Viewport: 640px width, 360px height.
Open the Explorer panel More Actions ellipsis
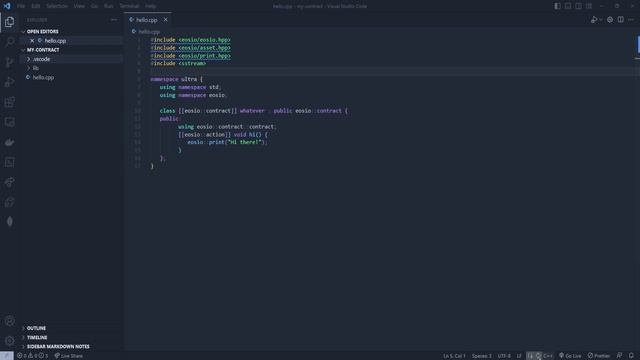click(x=114, y=20)
